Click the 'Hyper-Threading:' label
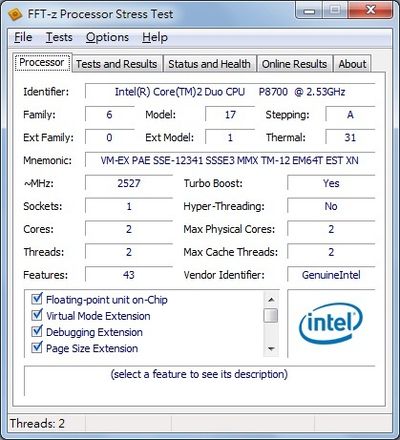Screen dimensions: 400x440 [224, 206]
